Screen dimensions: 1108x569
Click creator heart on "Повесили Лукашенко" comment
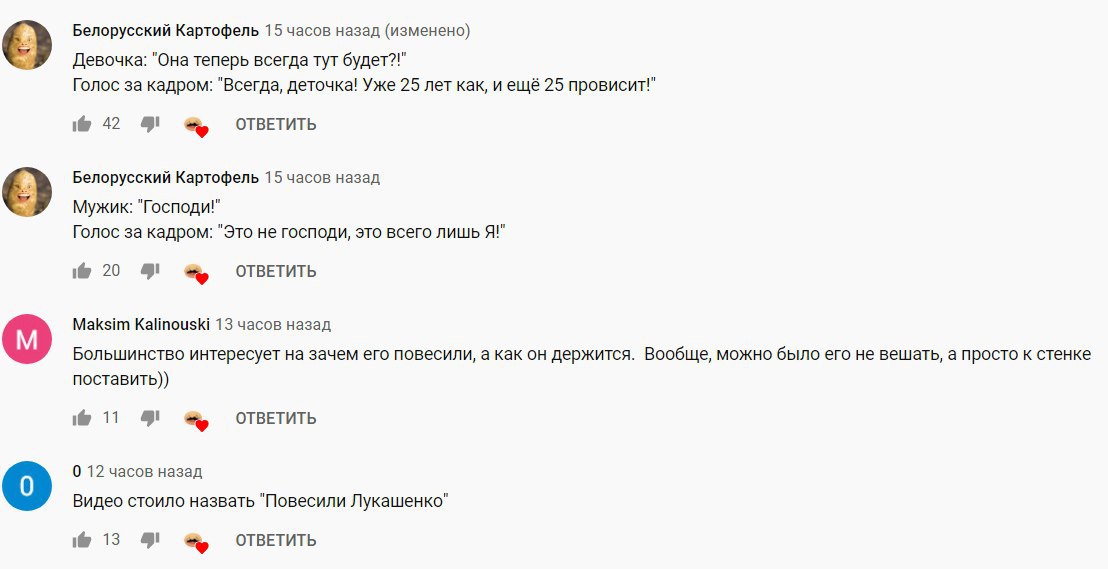(196, 542)
